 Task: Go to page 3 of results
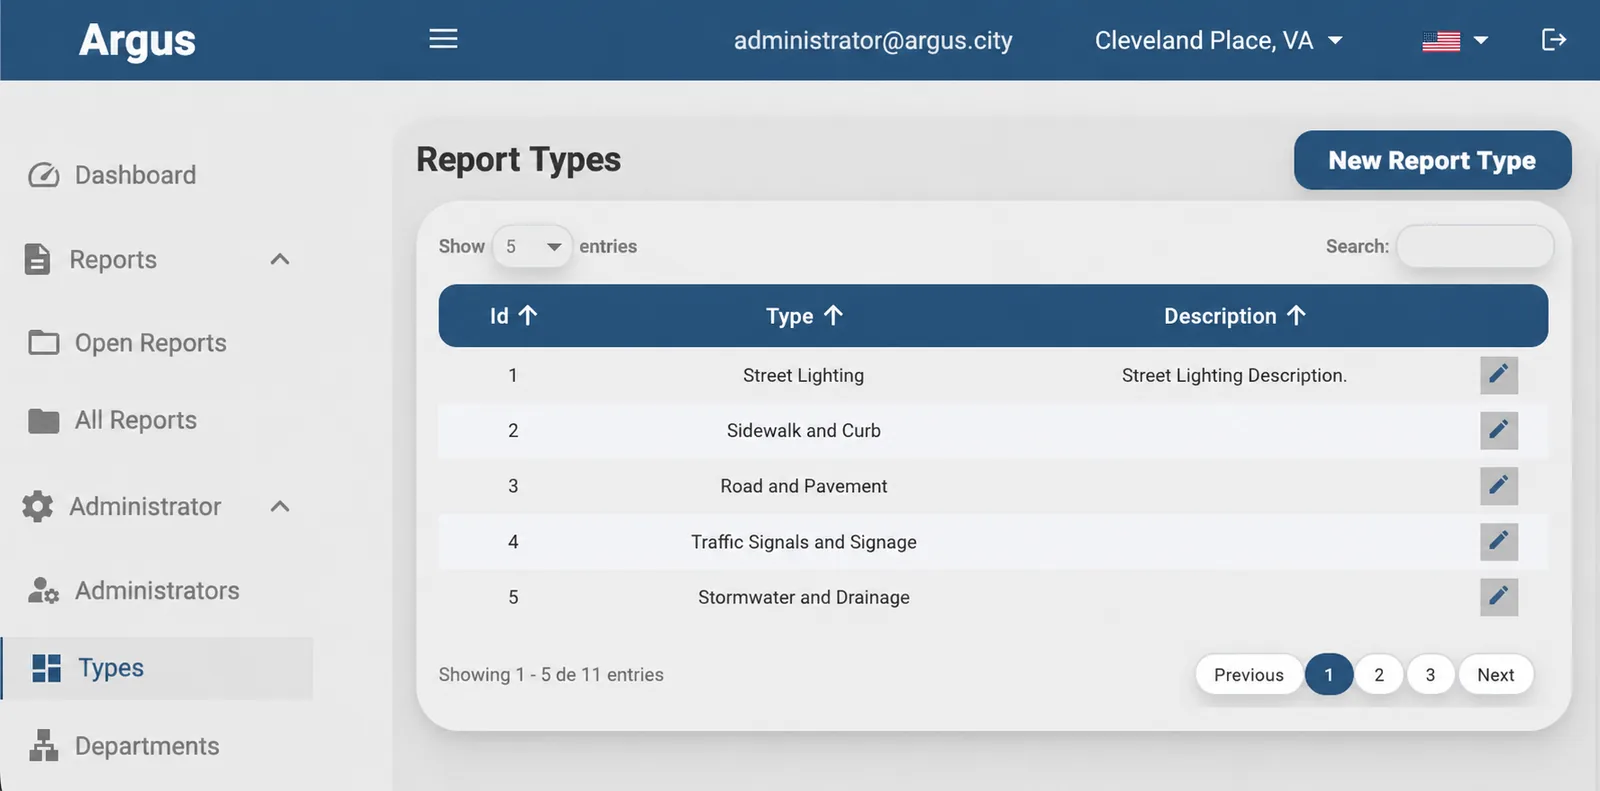1430,675
